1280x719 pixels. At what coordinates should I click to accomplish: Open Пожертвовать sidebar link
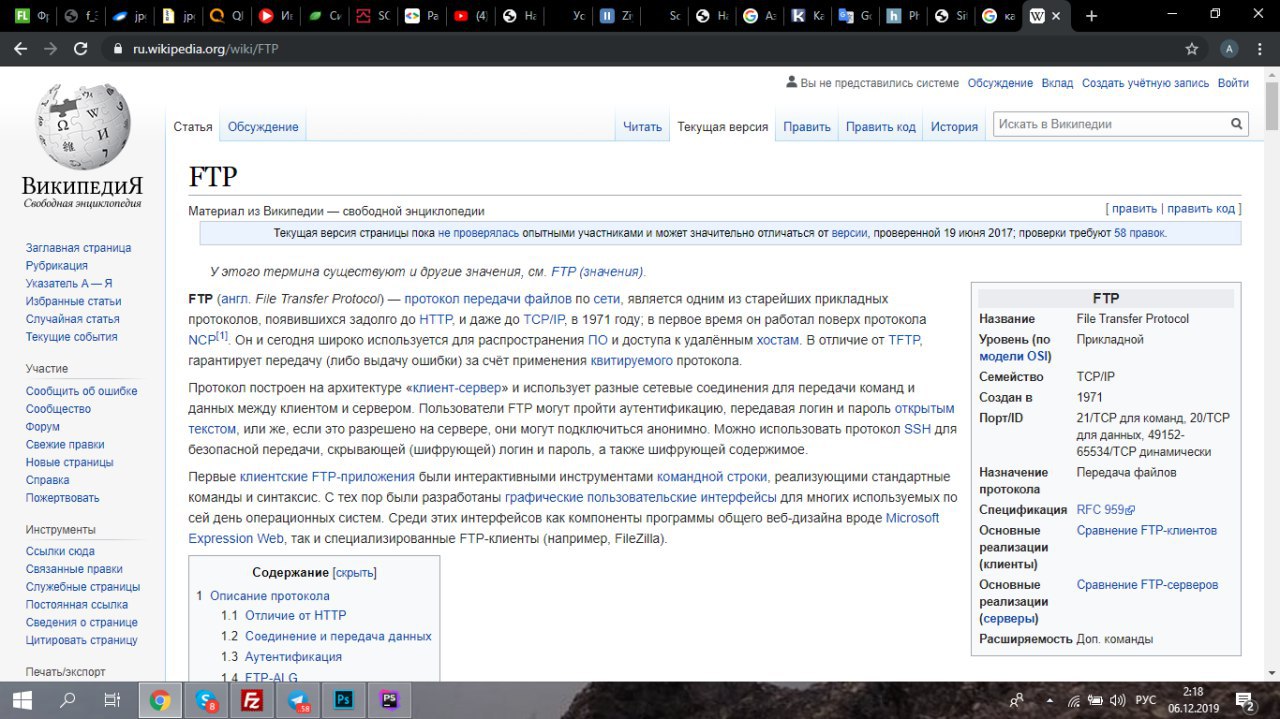point(63,498)
